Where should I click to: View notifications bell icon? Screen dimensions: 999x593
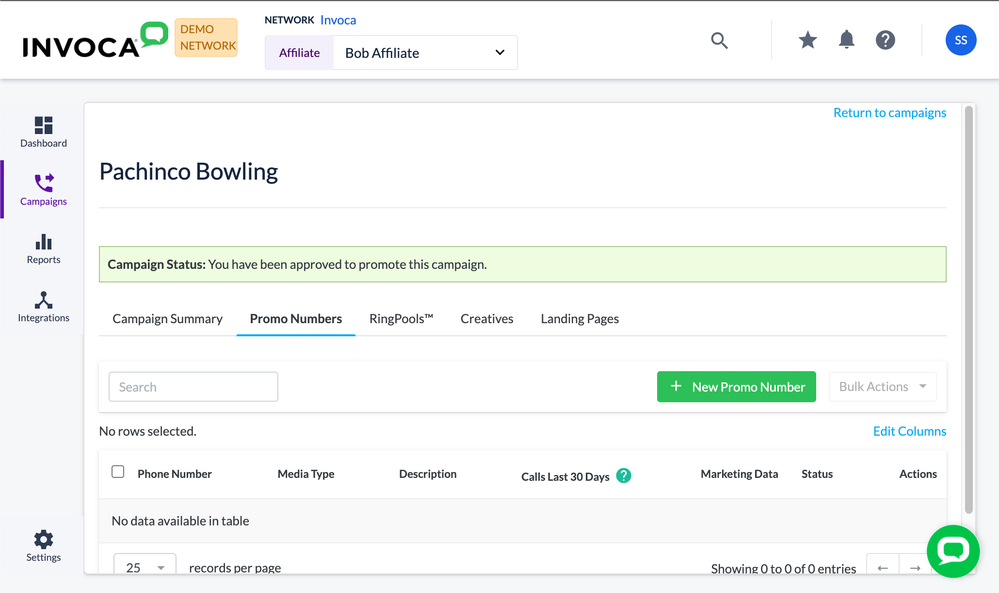pos(846,40)
